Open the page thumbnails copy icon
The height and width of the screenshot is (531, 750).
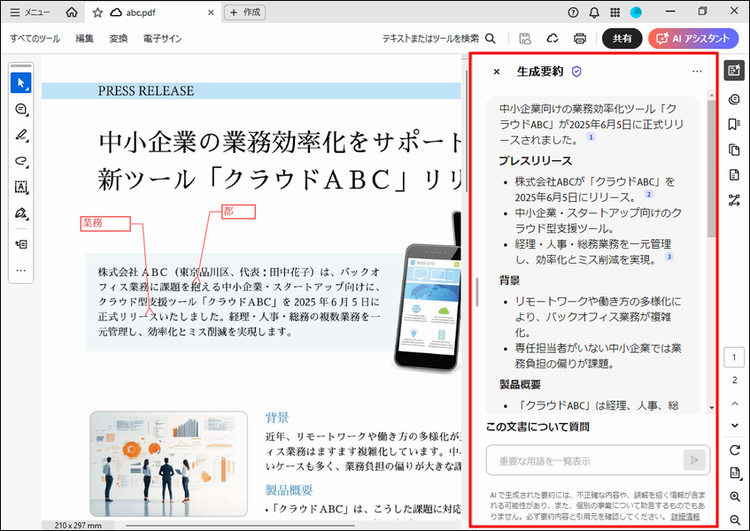click(x=734, y=150)
